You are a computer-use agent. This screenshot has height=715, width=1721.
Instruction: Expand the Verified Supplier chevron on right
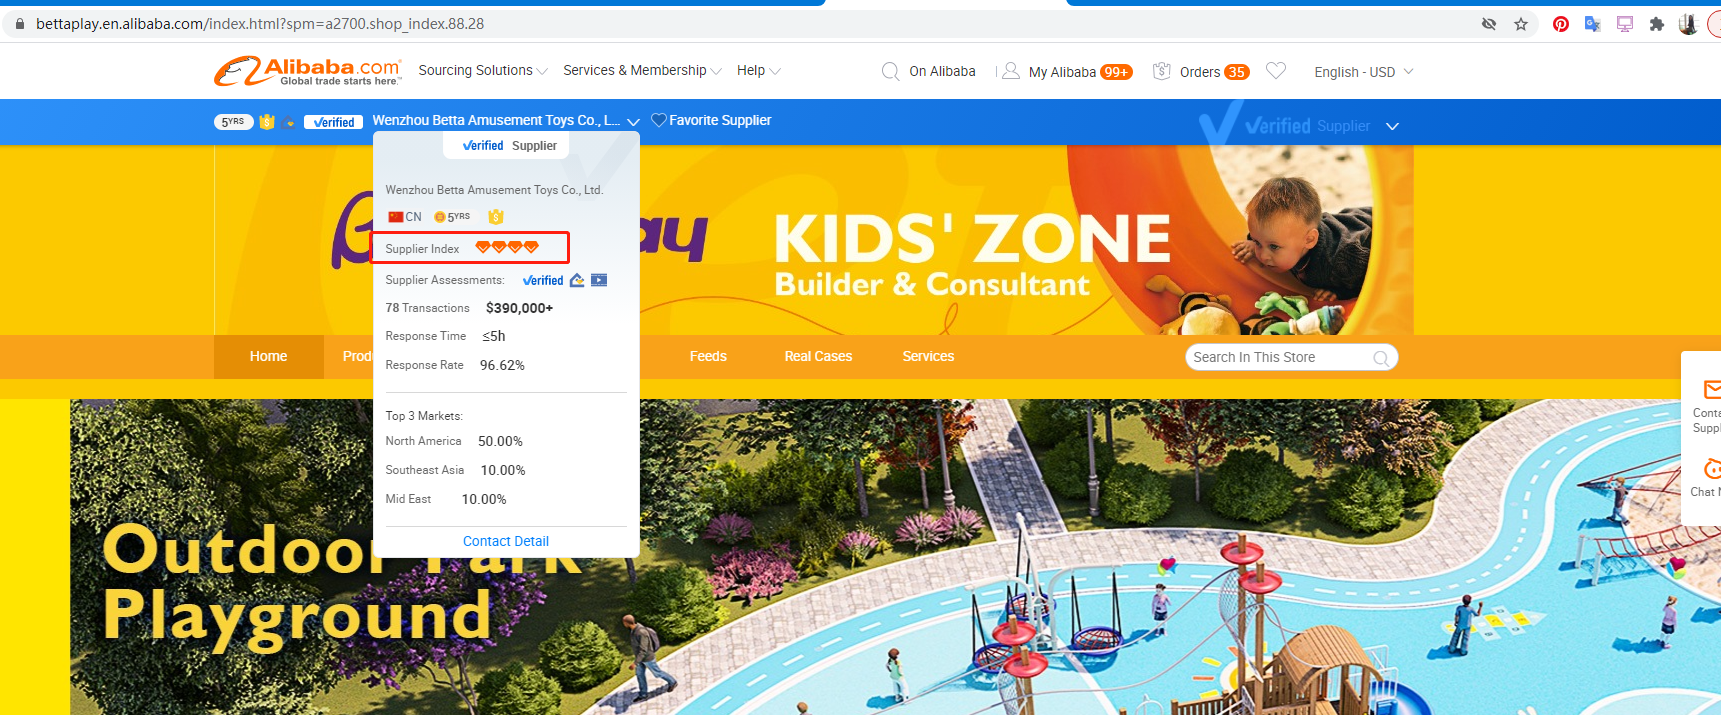(x=1392, y=126)
